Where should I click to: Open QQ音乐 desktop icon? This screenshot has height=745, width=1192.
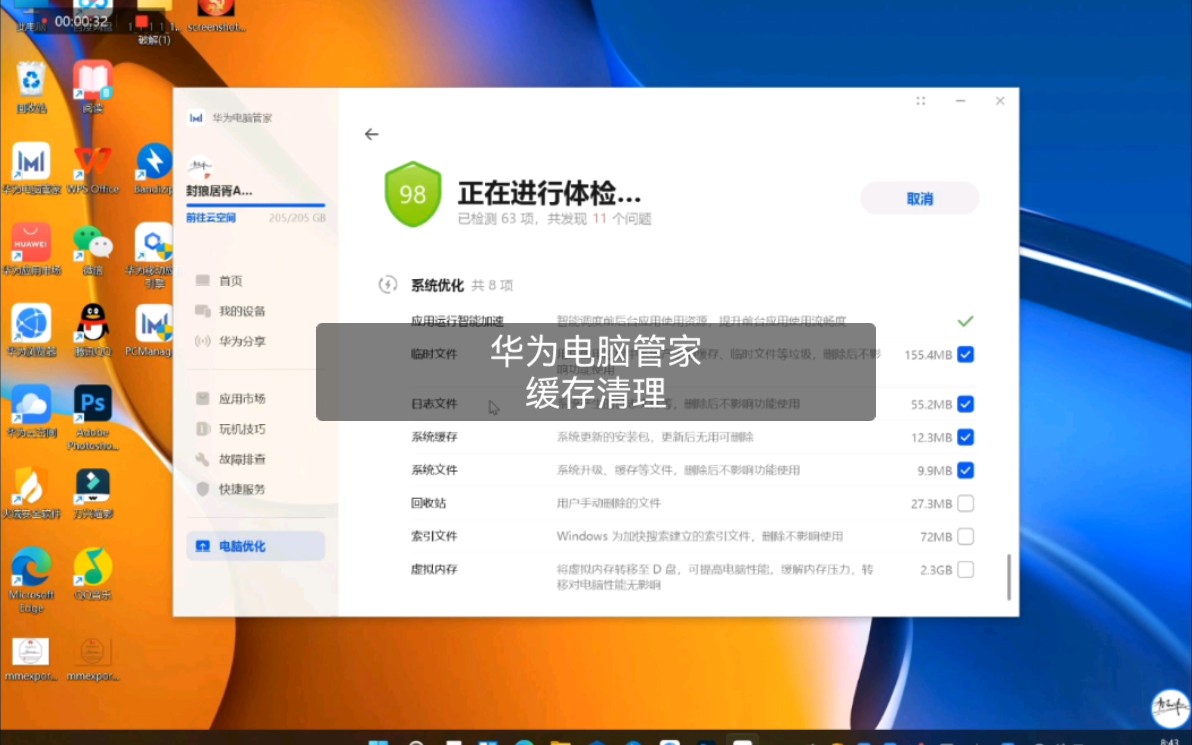click(93, 574)
